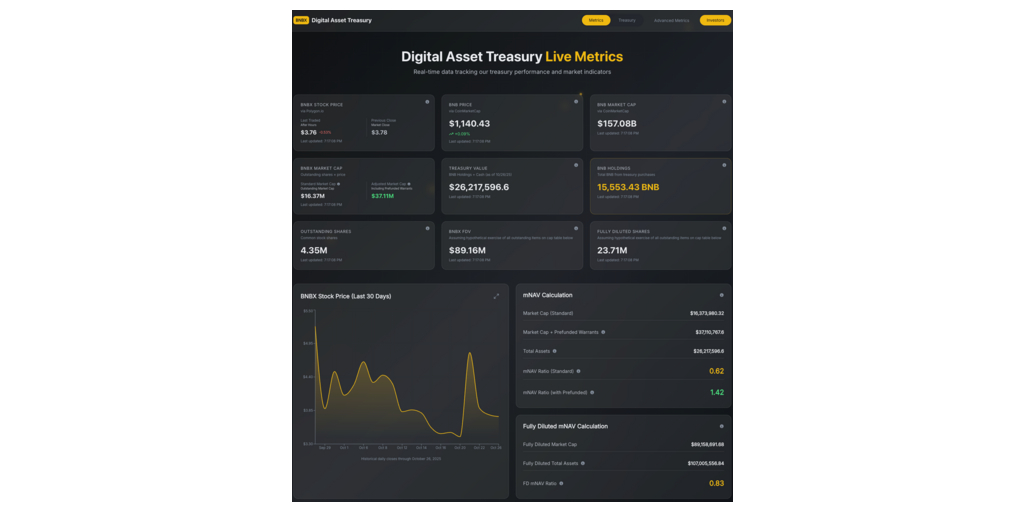Show info for Fully Diluted Shares card

pyautogui.click(x=723, y=228)
